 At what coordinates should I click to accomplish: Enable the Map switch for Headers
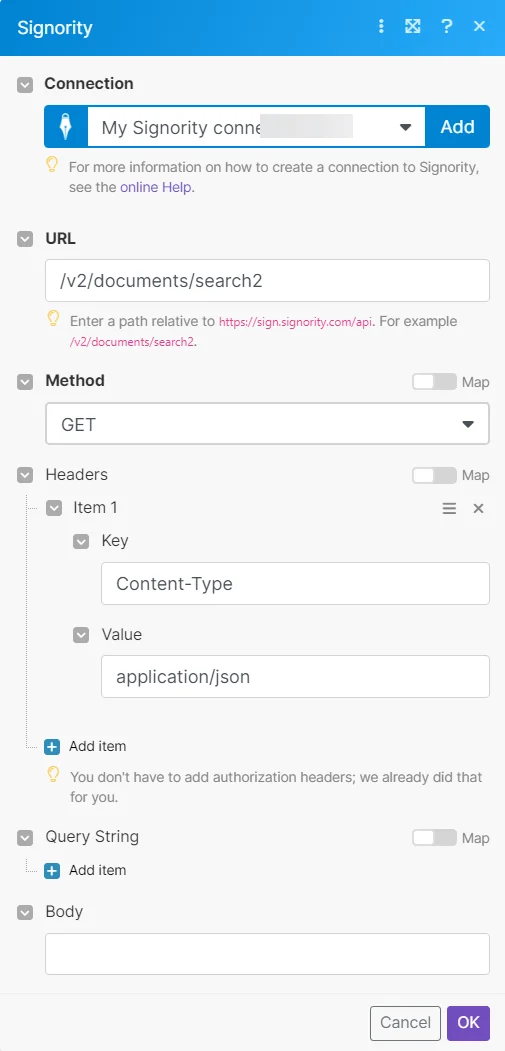(435, 475)
